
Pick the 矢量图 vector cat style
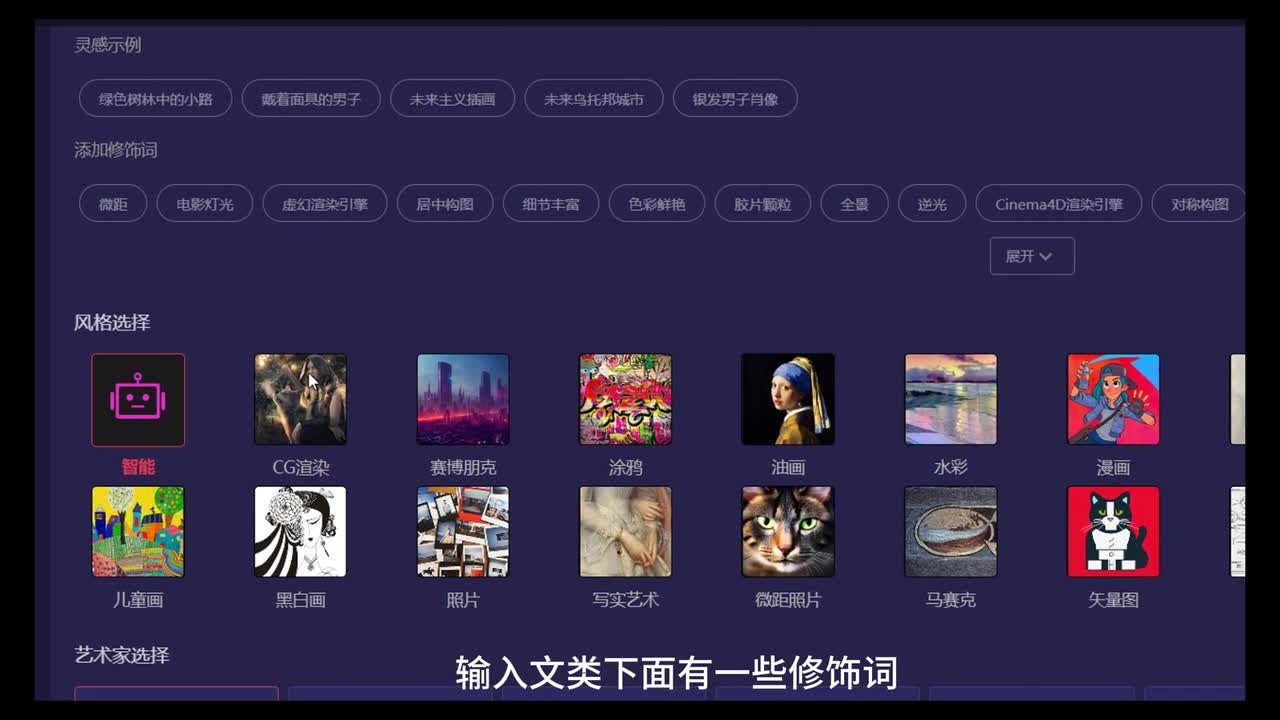pos(1113,532)
